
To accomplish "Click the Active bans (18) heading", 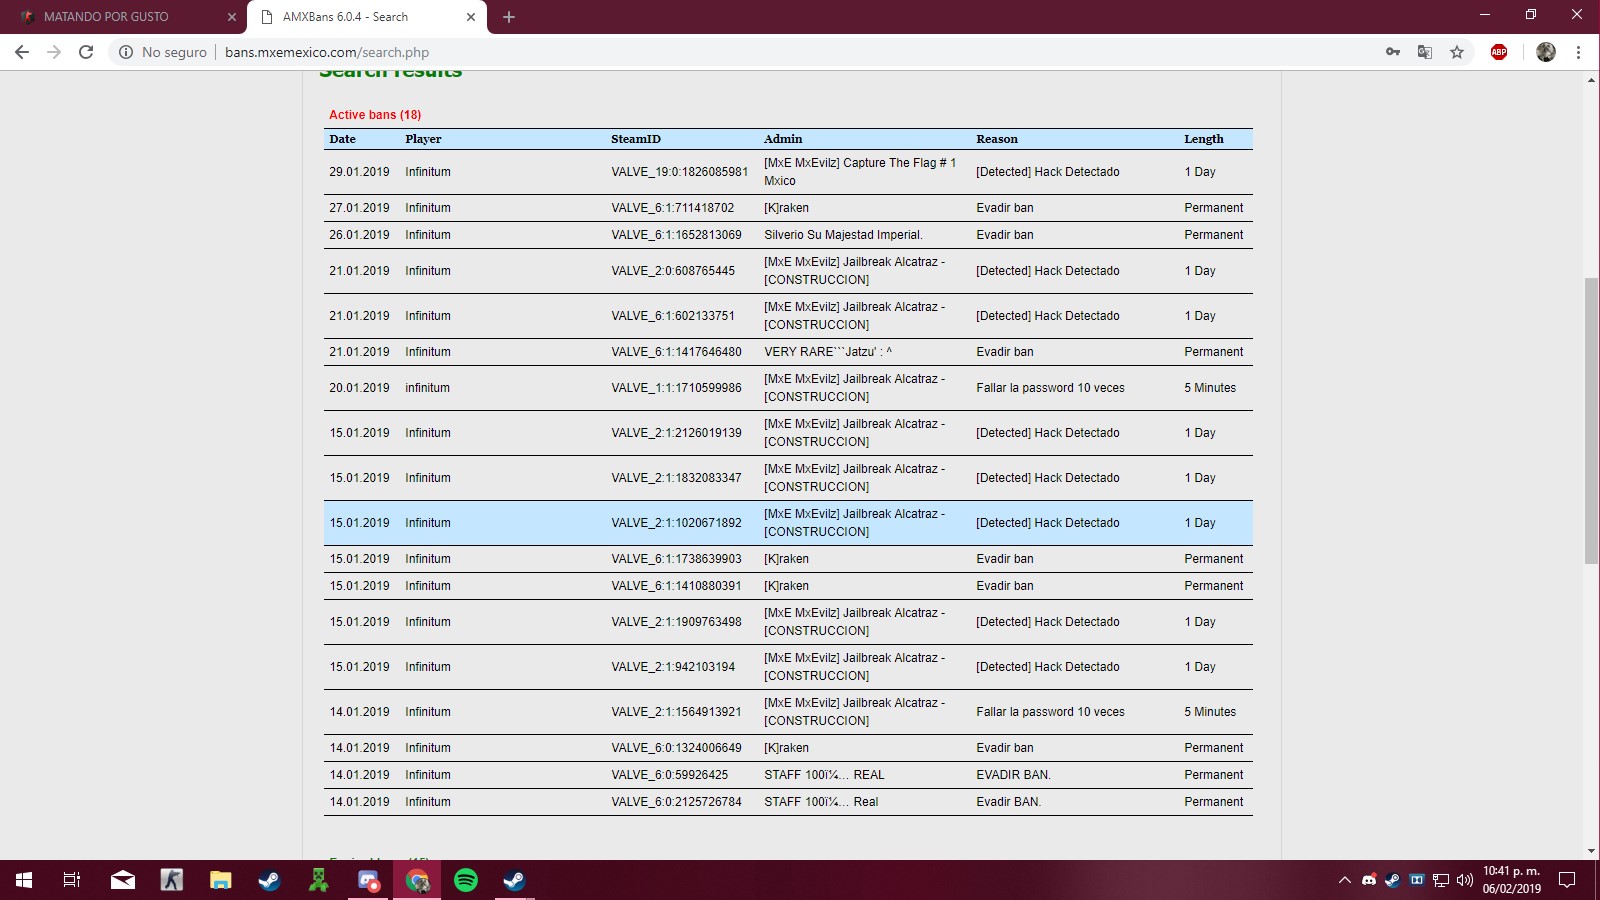I will [375, 115].
